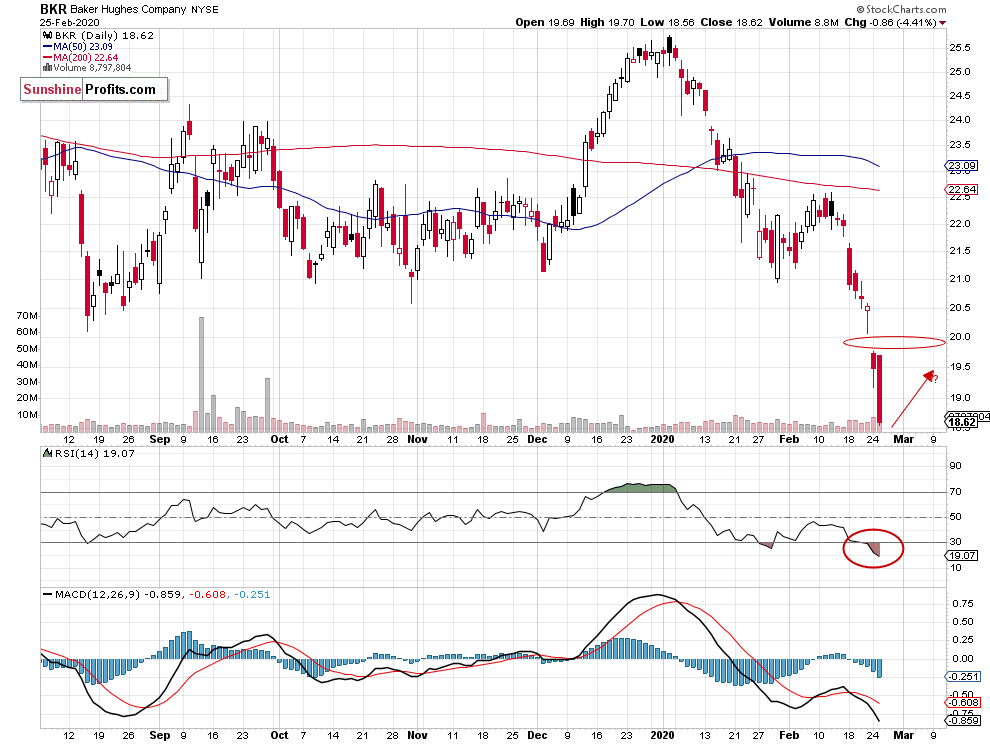Click the BKR ticker symbol title
The image size is (990, 744).
53,9
